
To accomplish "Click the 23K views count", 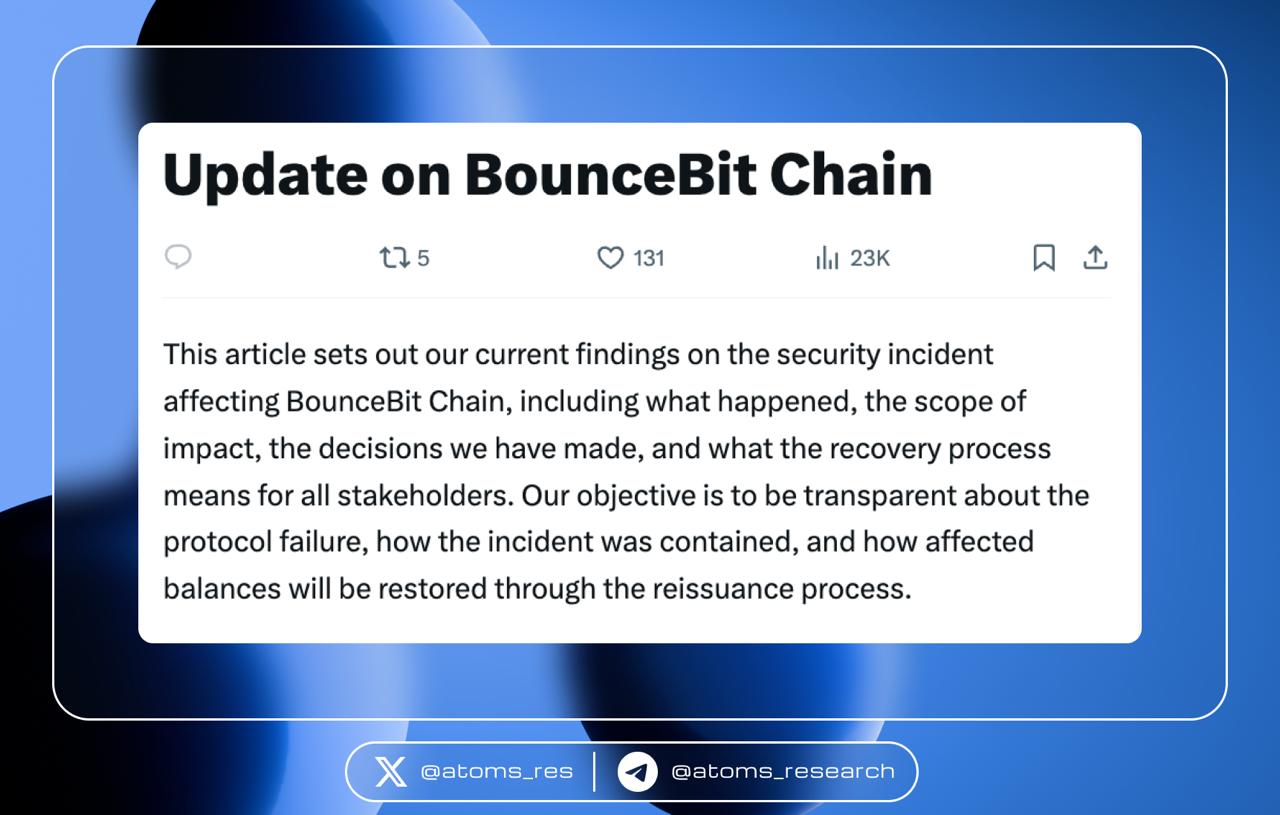I will [x=870, y=258].
